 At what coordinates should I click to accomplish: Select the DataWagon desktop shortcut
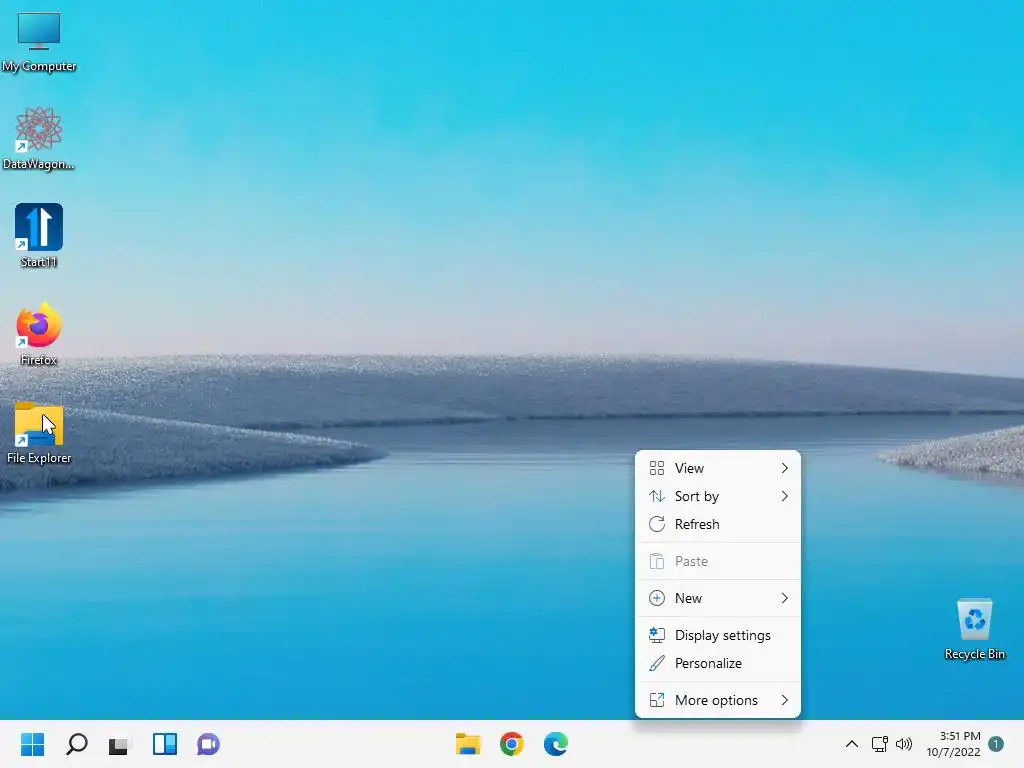pos(39,138)
